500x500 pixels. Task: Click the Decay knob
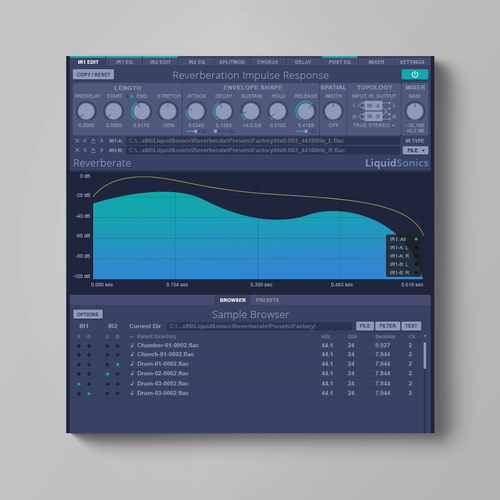click(223, 111)
